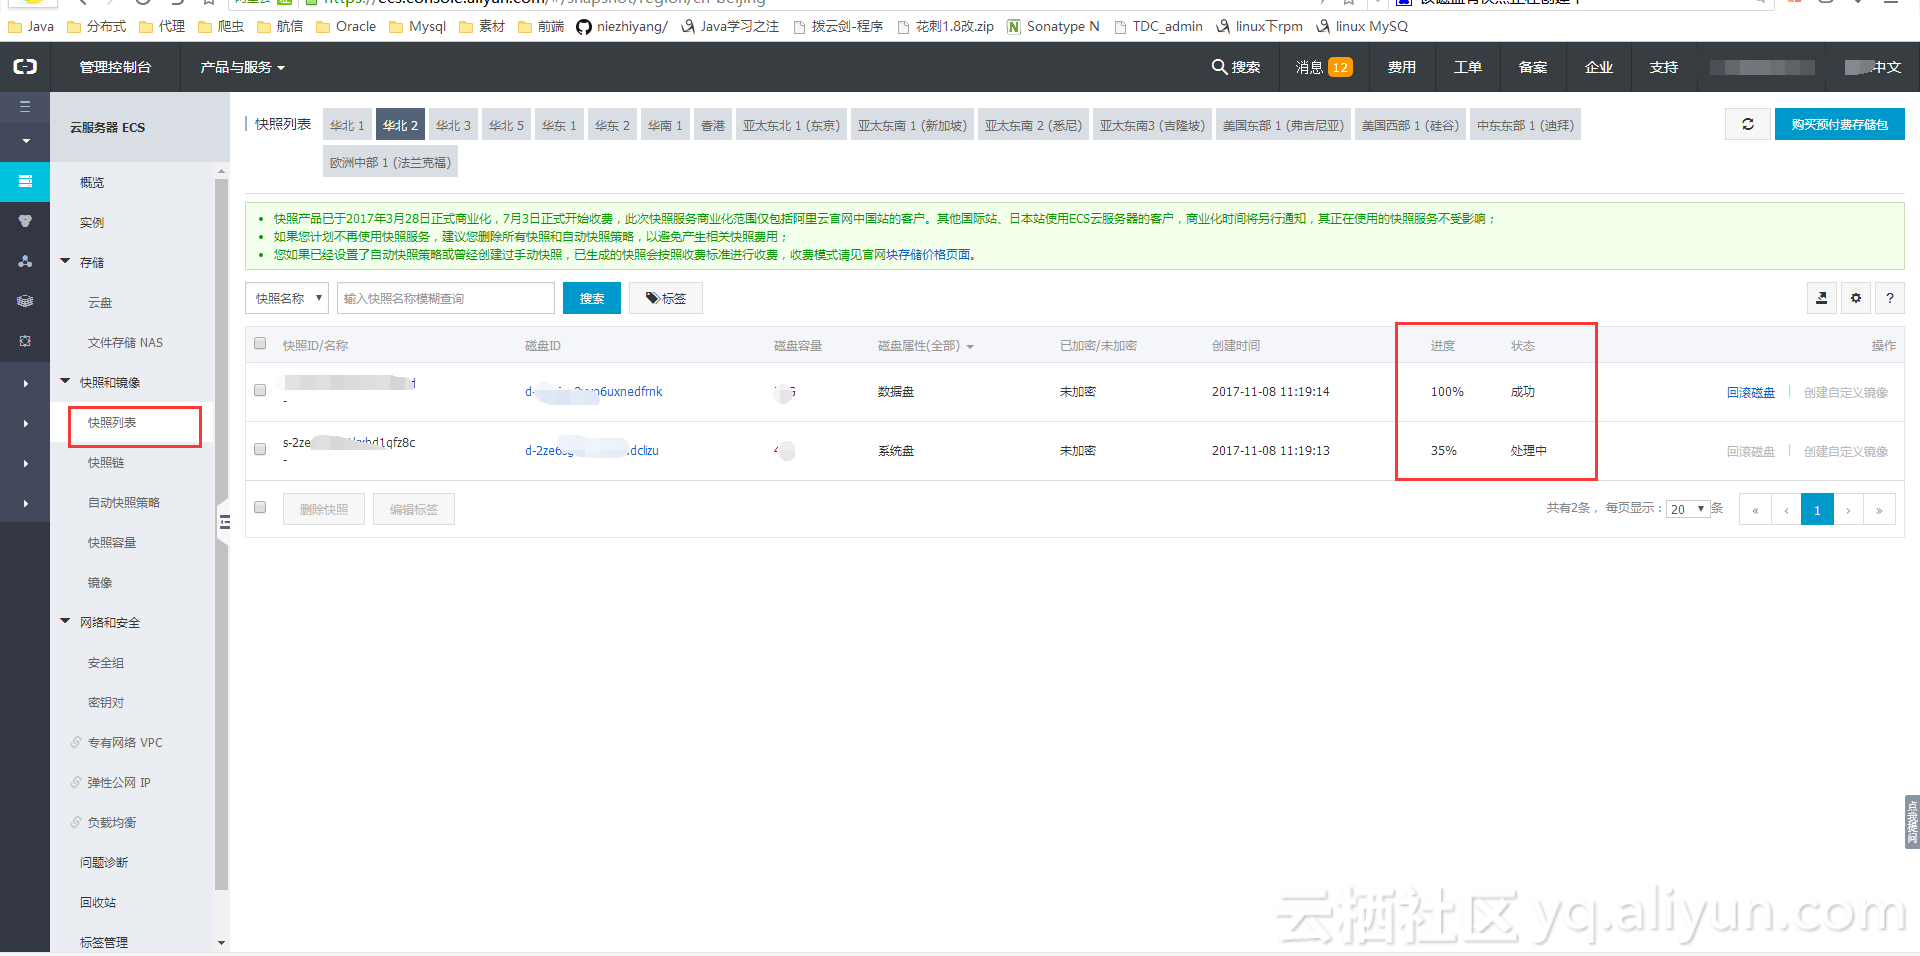Select the 华北 2 region tab

click(x=400, y=125)
